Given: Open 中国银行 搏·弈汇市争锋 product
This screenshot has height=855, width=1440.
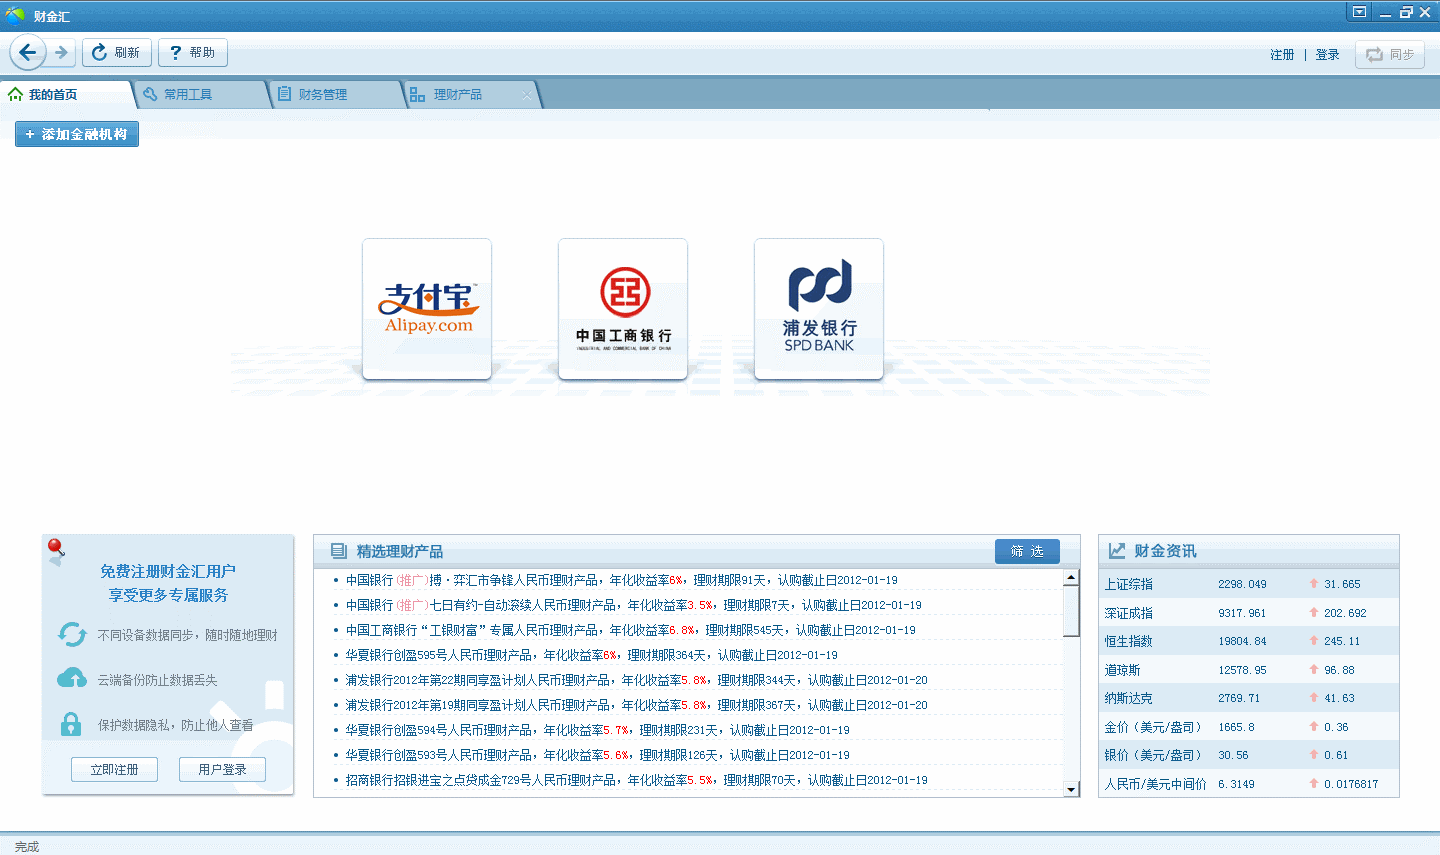Looking at the screenshot, I should 621,580.
